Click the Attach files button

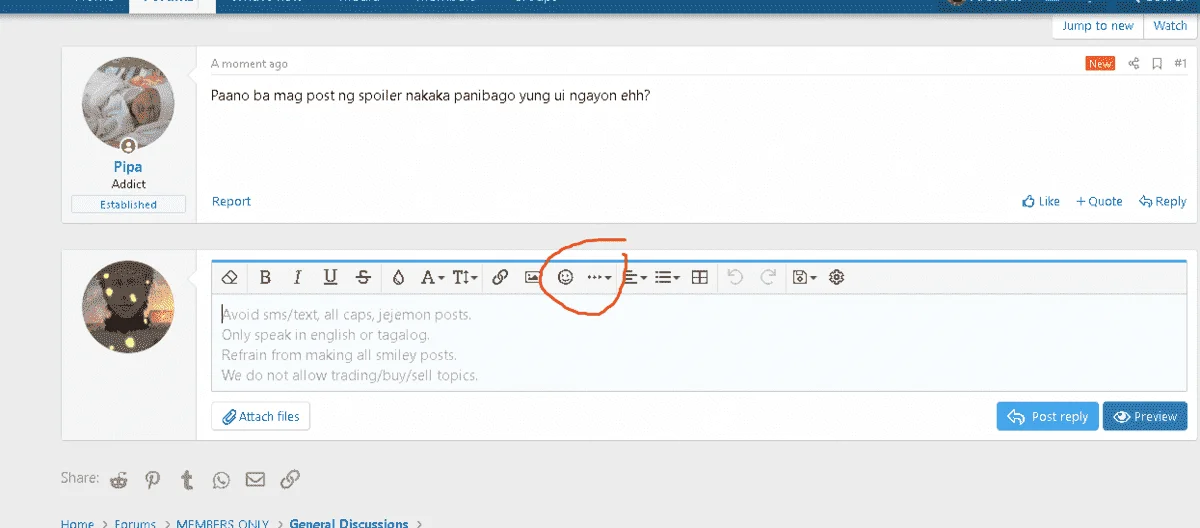point(261,416)
